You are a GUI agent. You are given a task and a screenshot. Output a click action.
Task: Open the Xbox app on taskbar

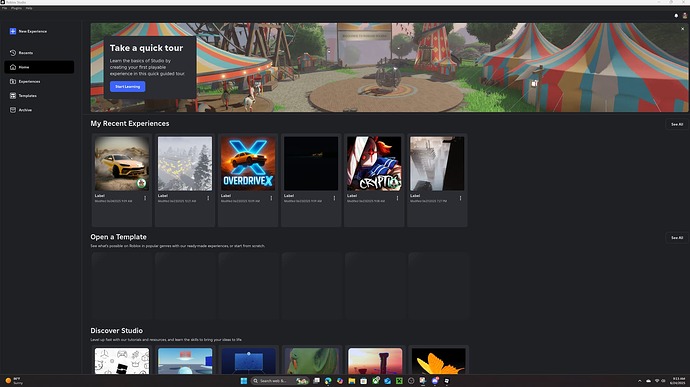click(x=376, y=381)
